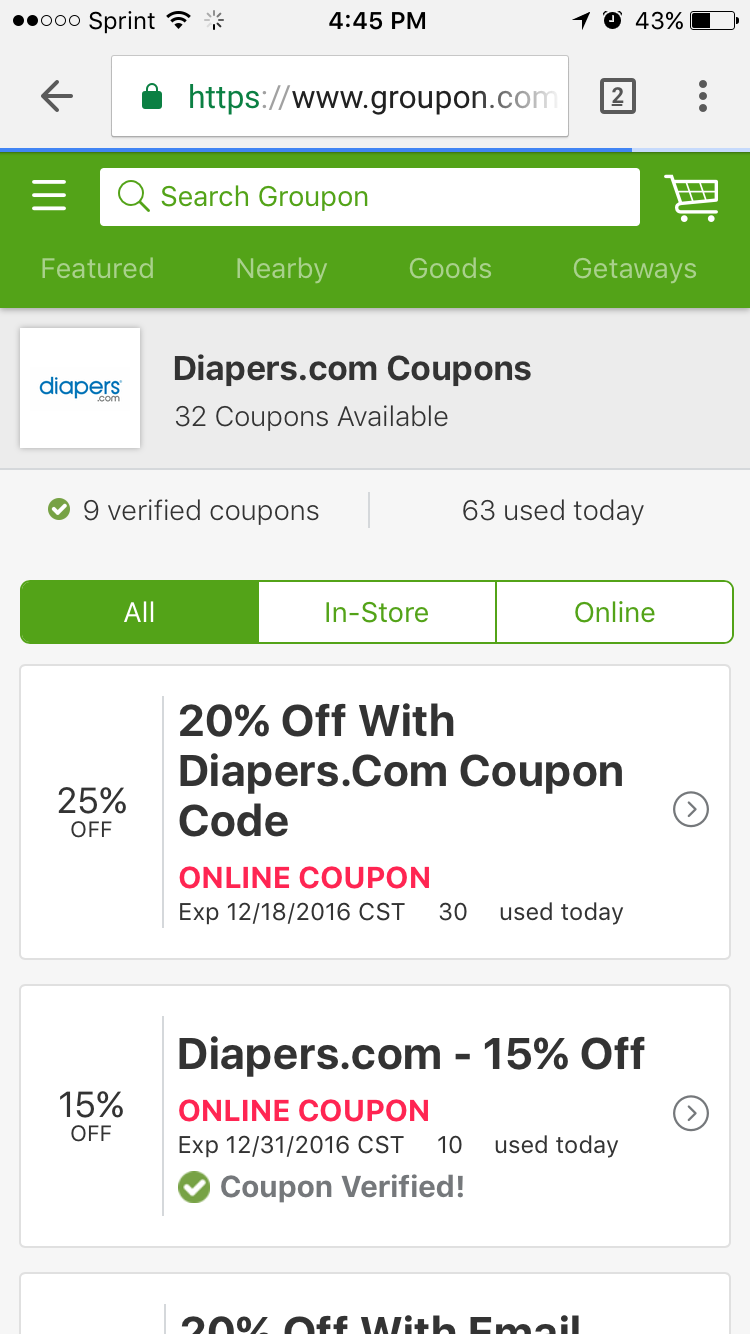The width and height of the screenshot is (750, 1334).
Task: Select the In-Store coupons filter
Action: click(x=377, y=612)
